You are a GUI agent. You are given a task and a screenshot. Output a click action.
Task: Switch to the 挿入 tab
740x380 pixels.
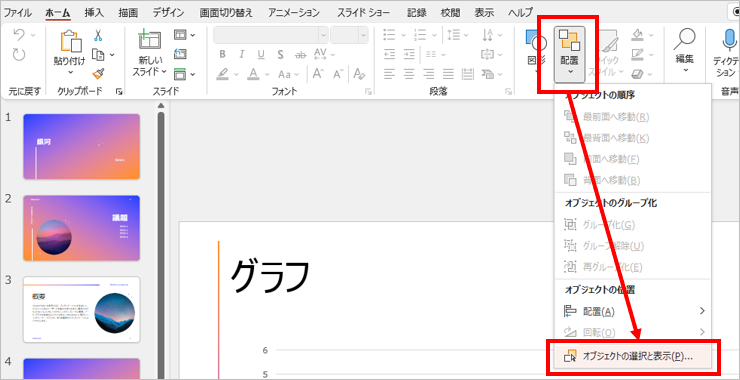coord(94,13)
